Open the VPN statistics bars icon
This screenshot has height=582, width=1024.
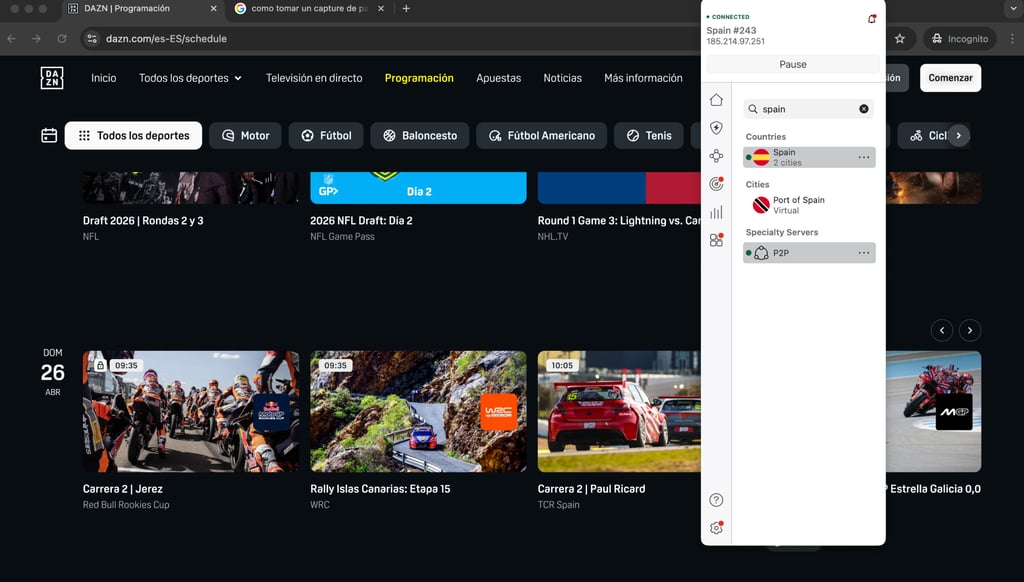pos(716,212)
